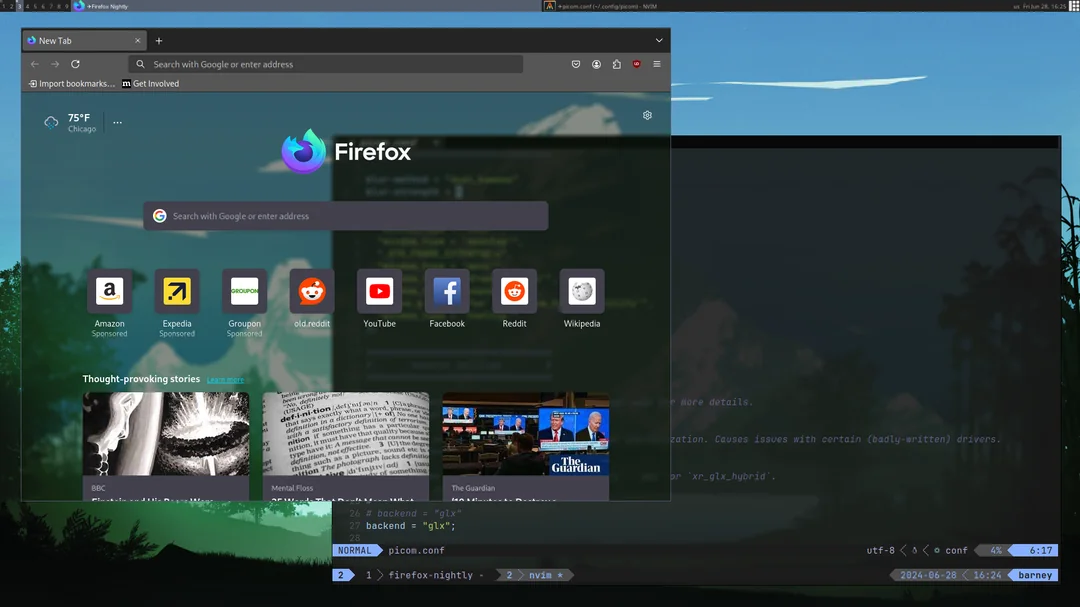Screen dimensions: 1080x607
Task: Click the Google G icon in search box
Action: coord(160,216)
